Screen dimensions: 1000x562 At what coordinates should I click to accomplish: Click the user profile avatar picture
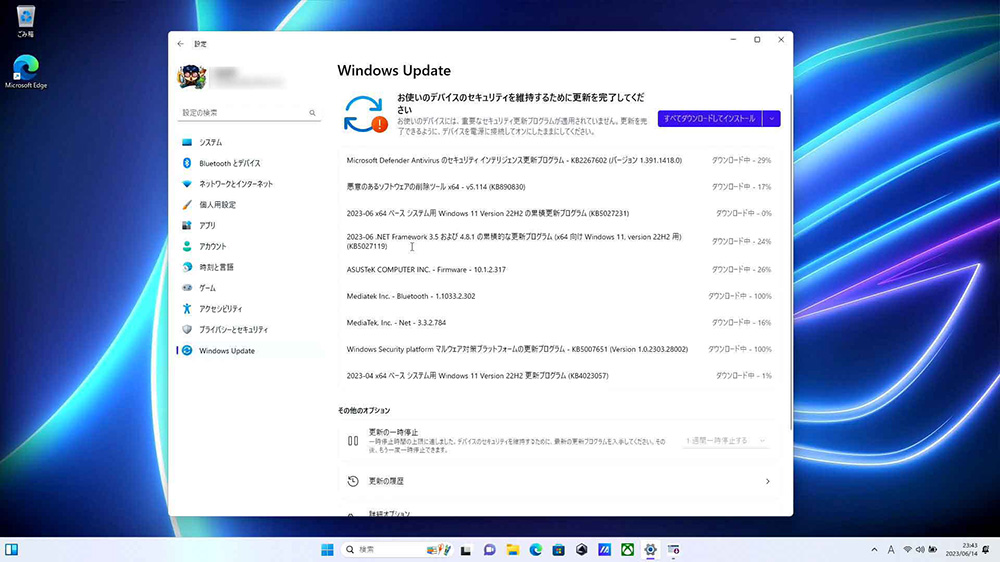(191, 77)
